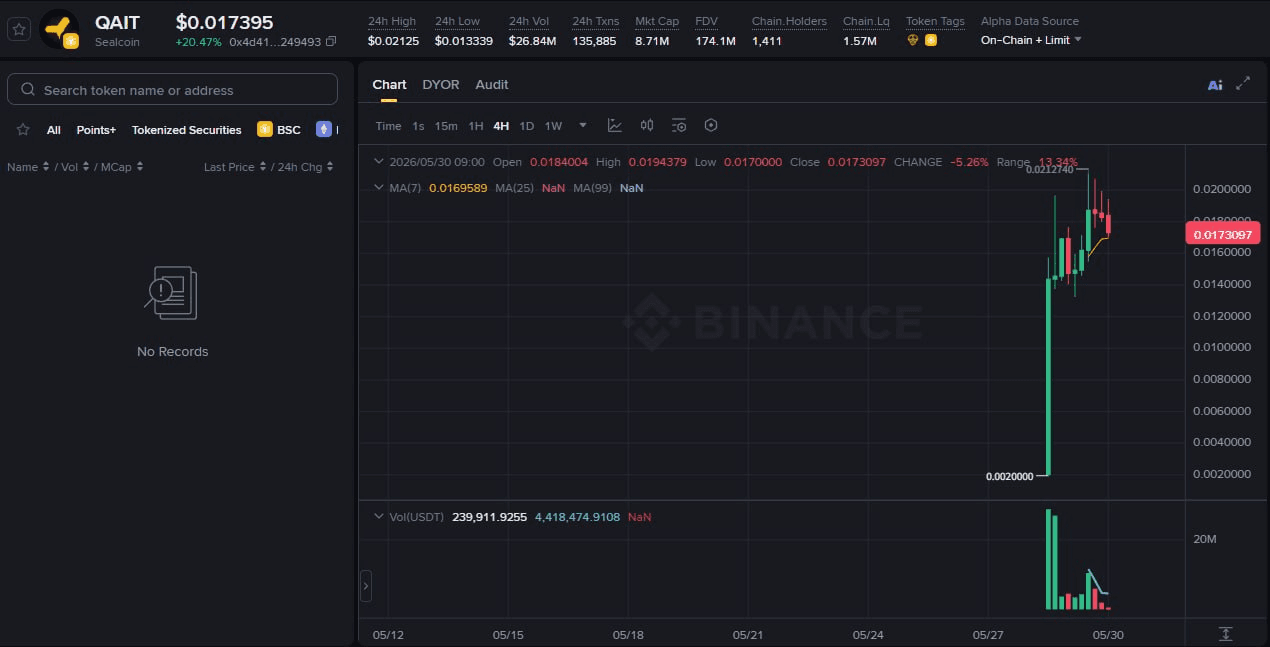Expand chart to fullscreen
Image resolution: width=1270 pixels, height=647 pixels.
pyautogui.click(x=1243, y=84)
